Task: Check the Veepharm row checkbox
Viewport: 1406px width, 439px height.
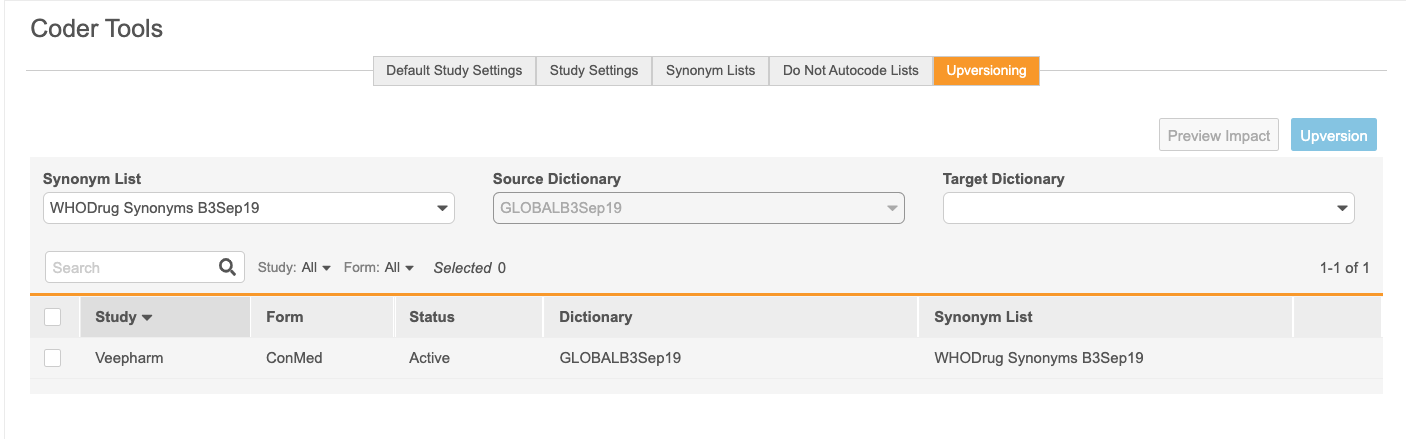Action: point(53,358)
